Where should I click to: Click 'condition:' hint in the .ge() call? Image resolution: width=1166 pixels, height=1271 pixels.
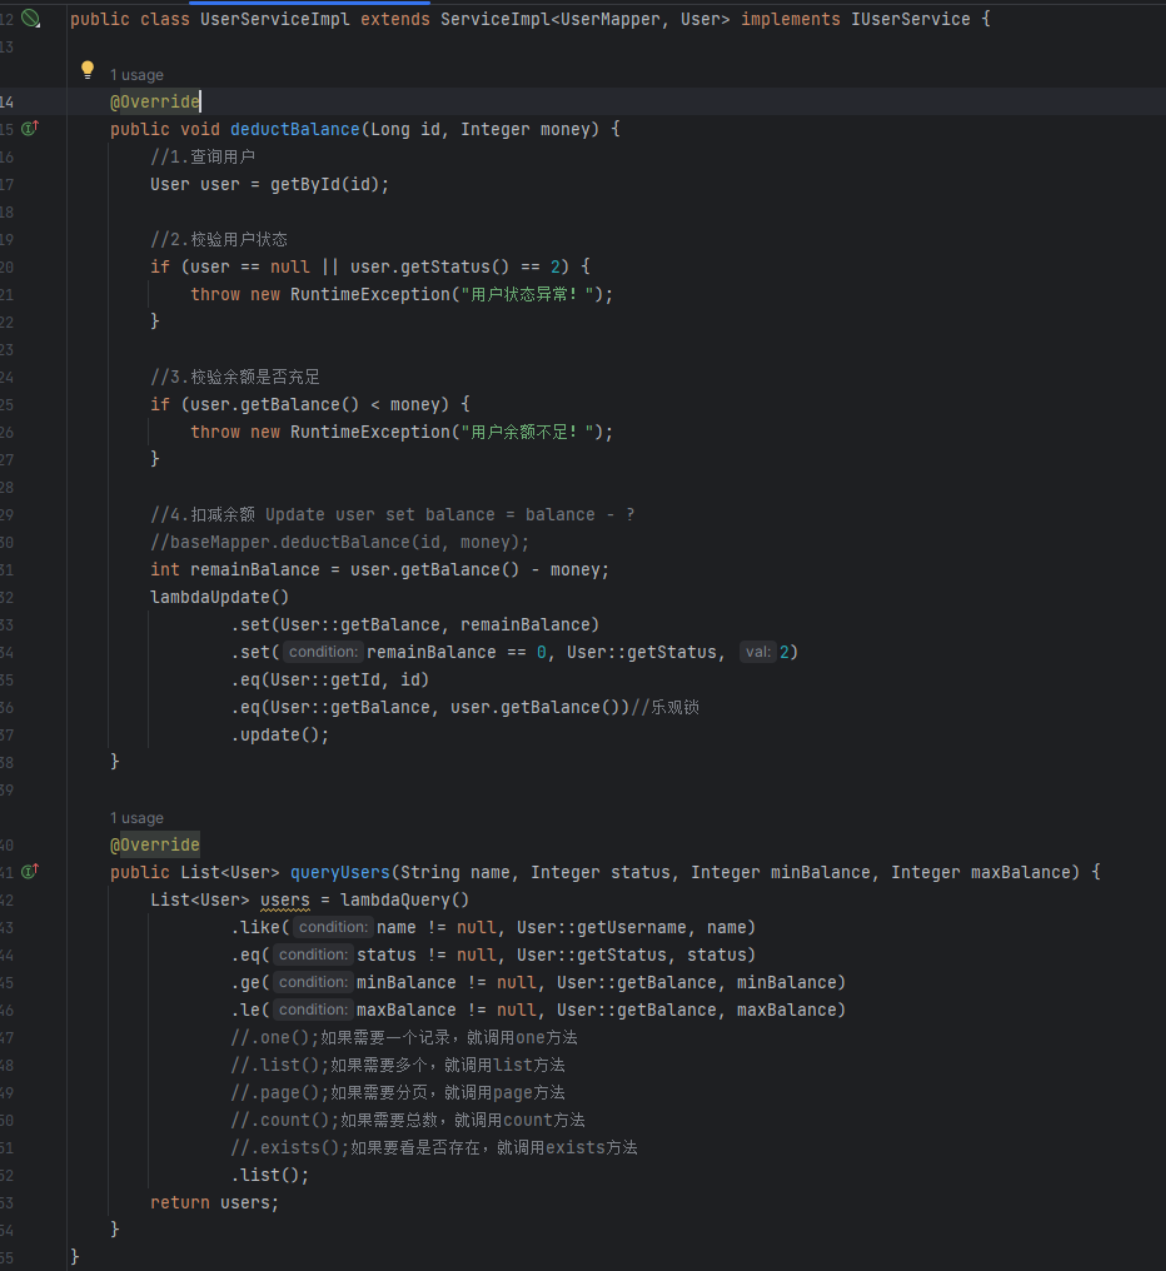312,982
